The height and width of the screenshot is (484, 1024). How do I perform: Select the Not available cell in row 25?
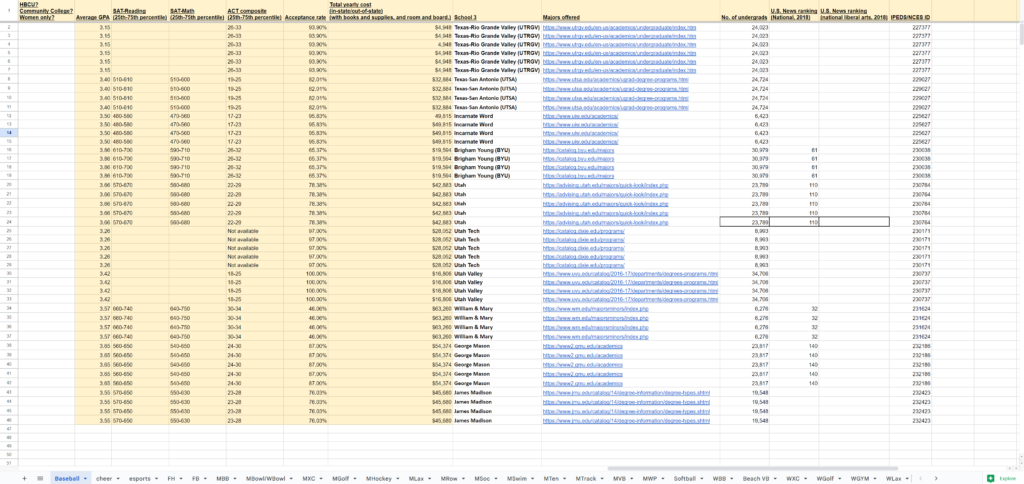tap(255, 231)
